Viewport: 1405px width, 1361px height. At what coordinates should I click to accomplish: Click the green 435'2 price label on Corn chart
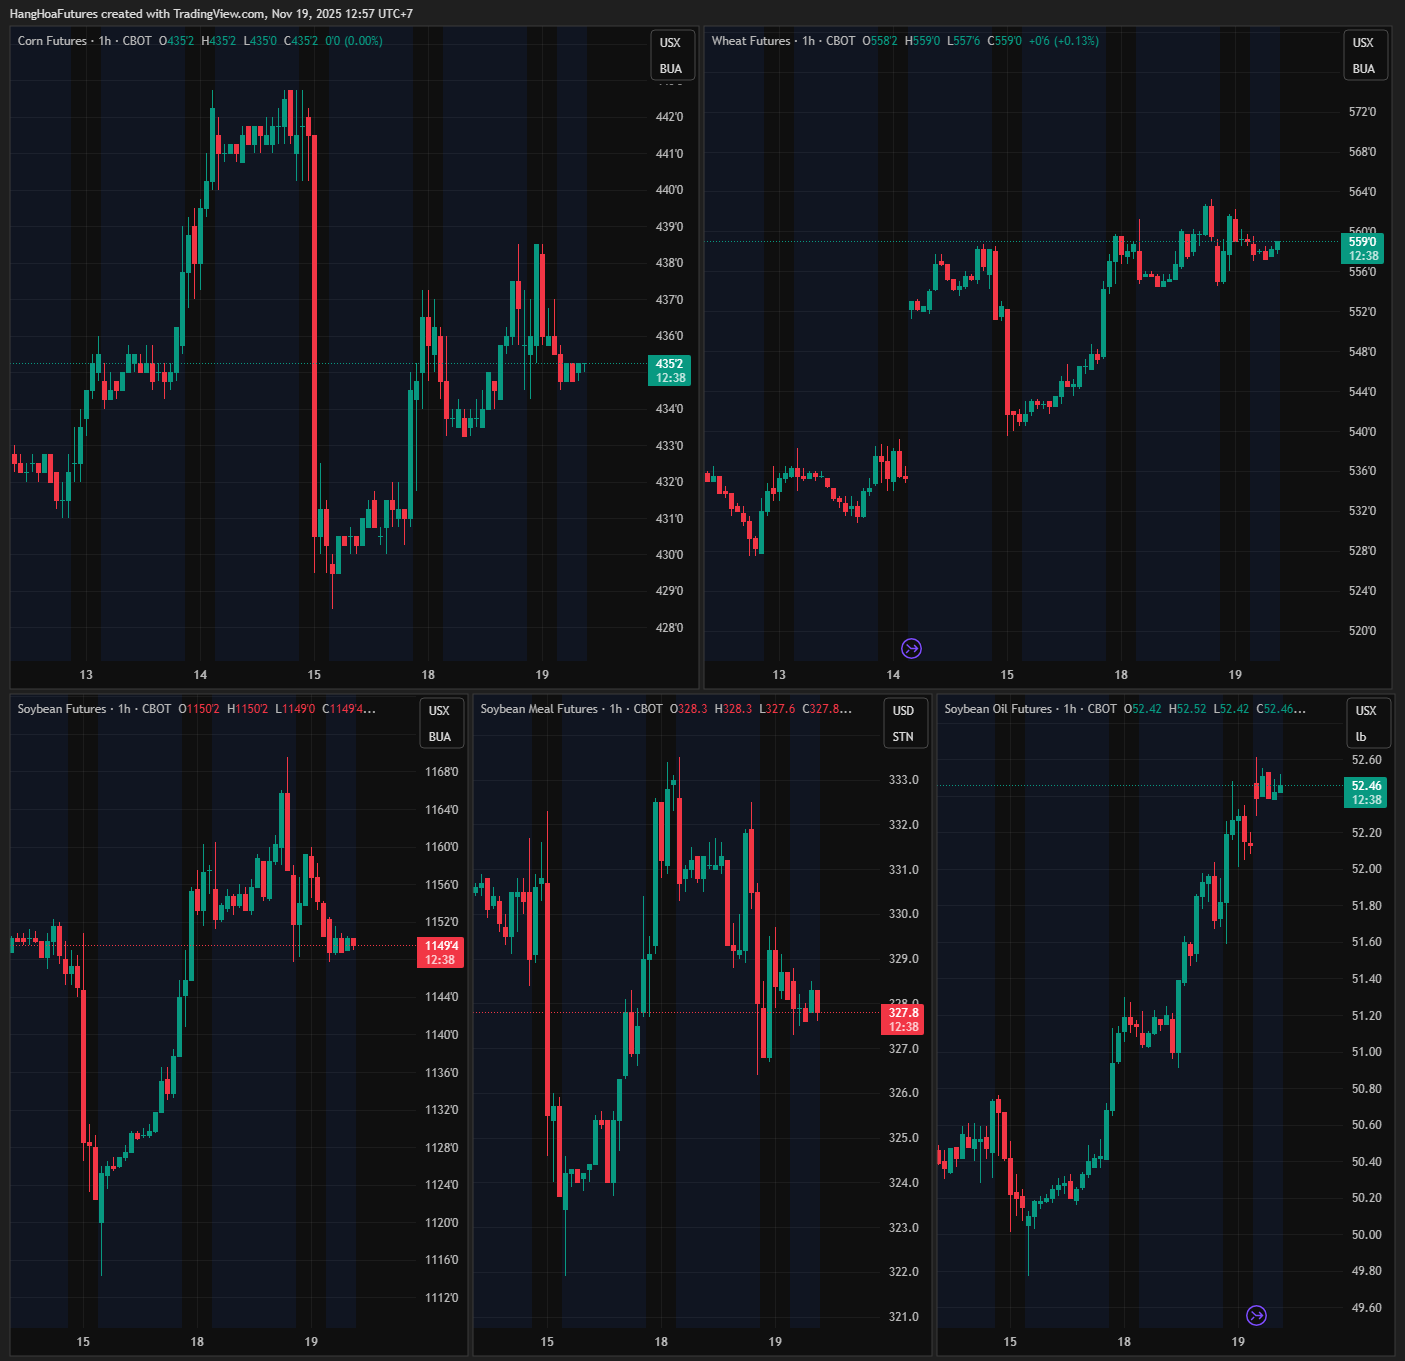coord(669,370)
